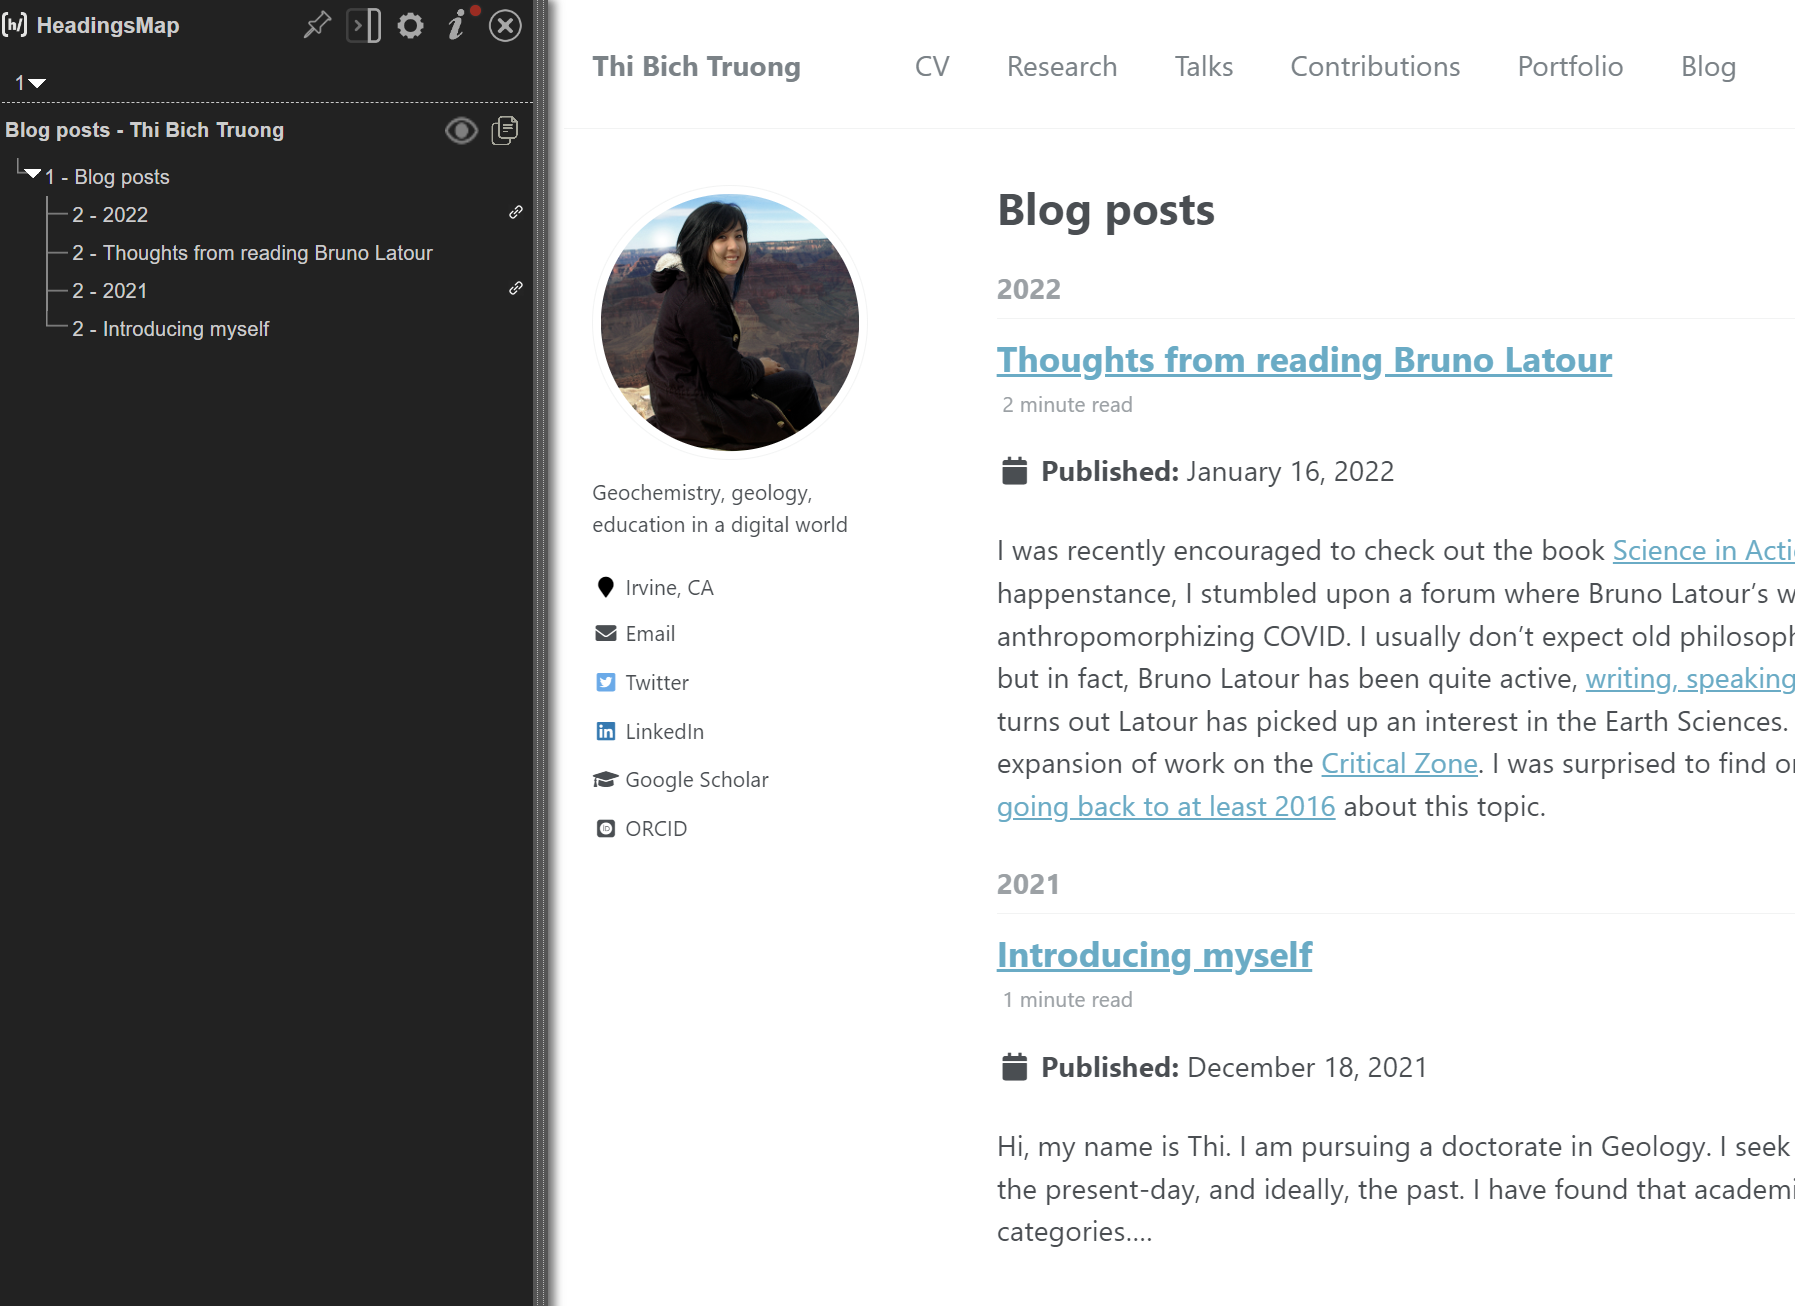
Task: Click the anchor link icon beside 2022
Action: tap(516, 212)
